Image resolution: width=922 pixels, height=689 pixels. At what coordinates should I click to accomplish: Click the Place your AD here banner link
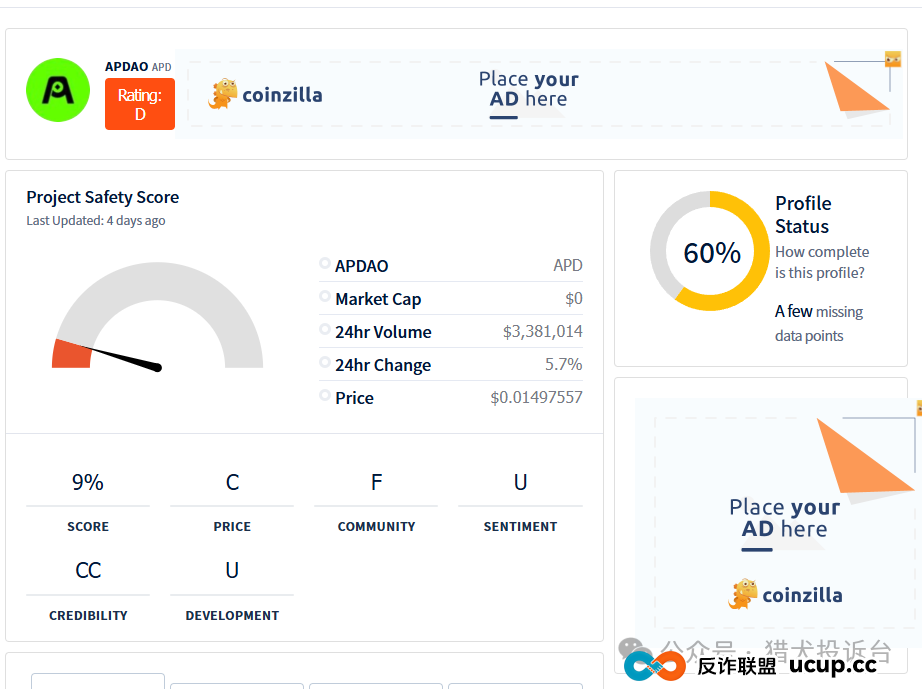coord(529,89)
